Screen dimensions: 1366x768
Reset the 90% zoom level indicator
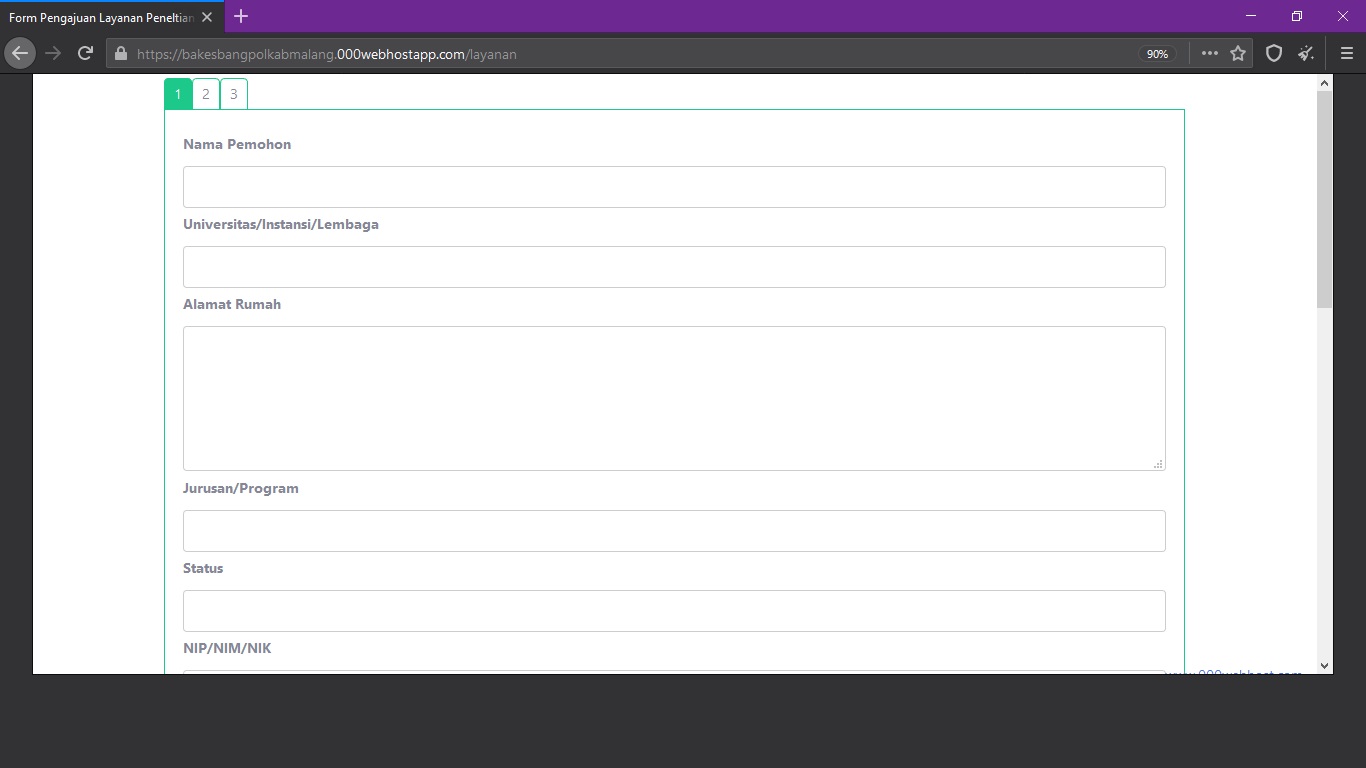[1157, 54]
